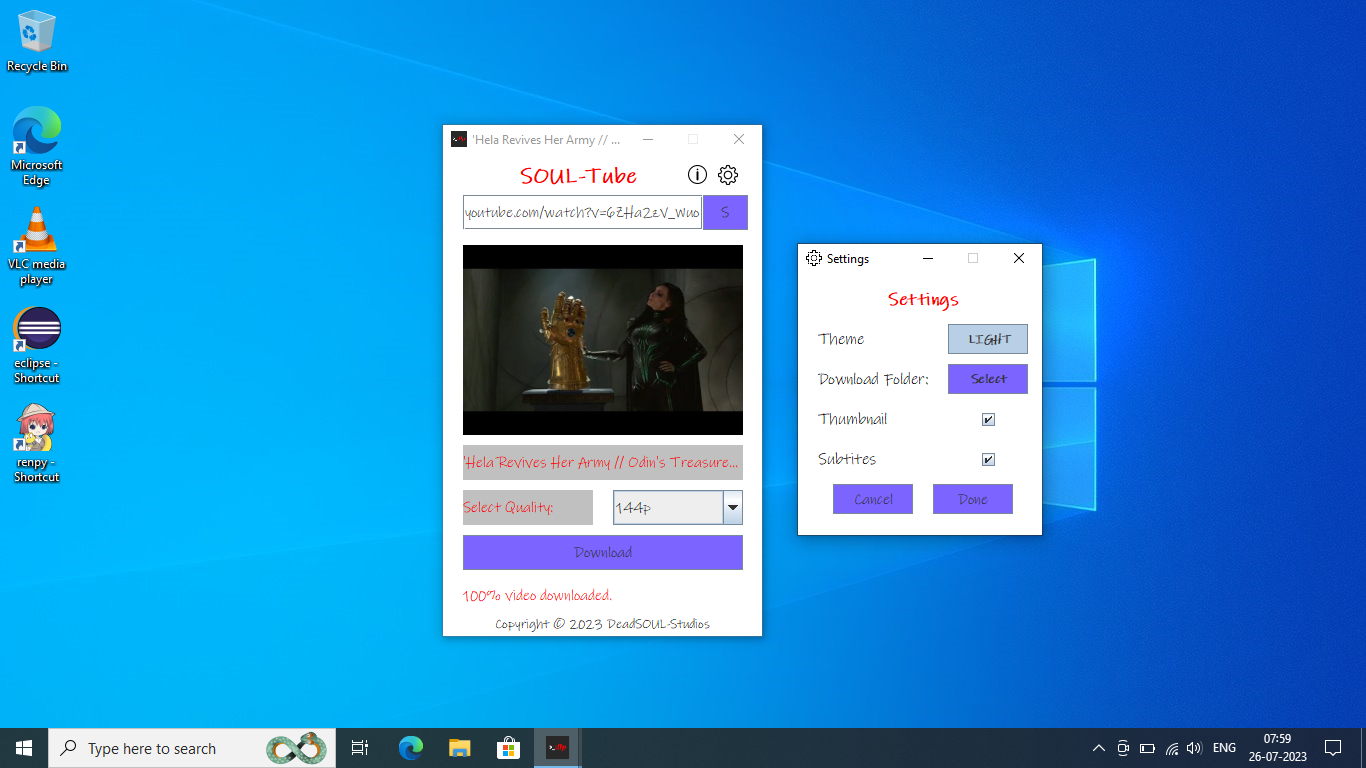Screen dimensions: 1366x768
Task: Click the red Settings heading text
Action: point(923,299)
